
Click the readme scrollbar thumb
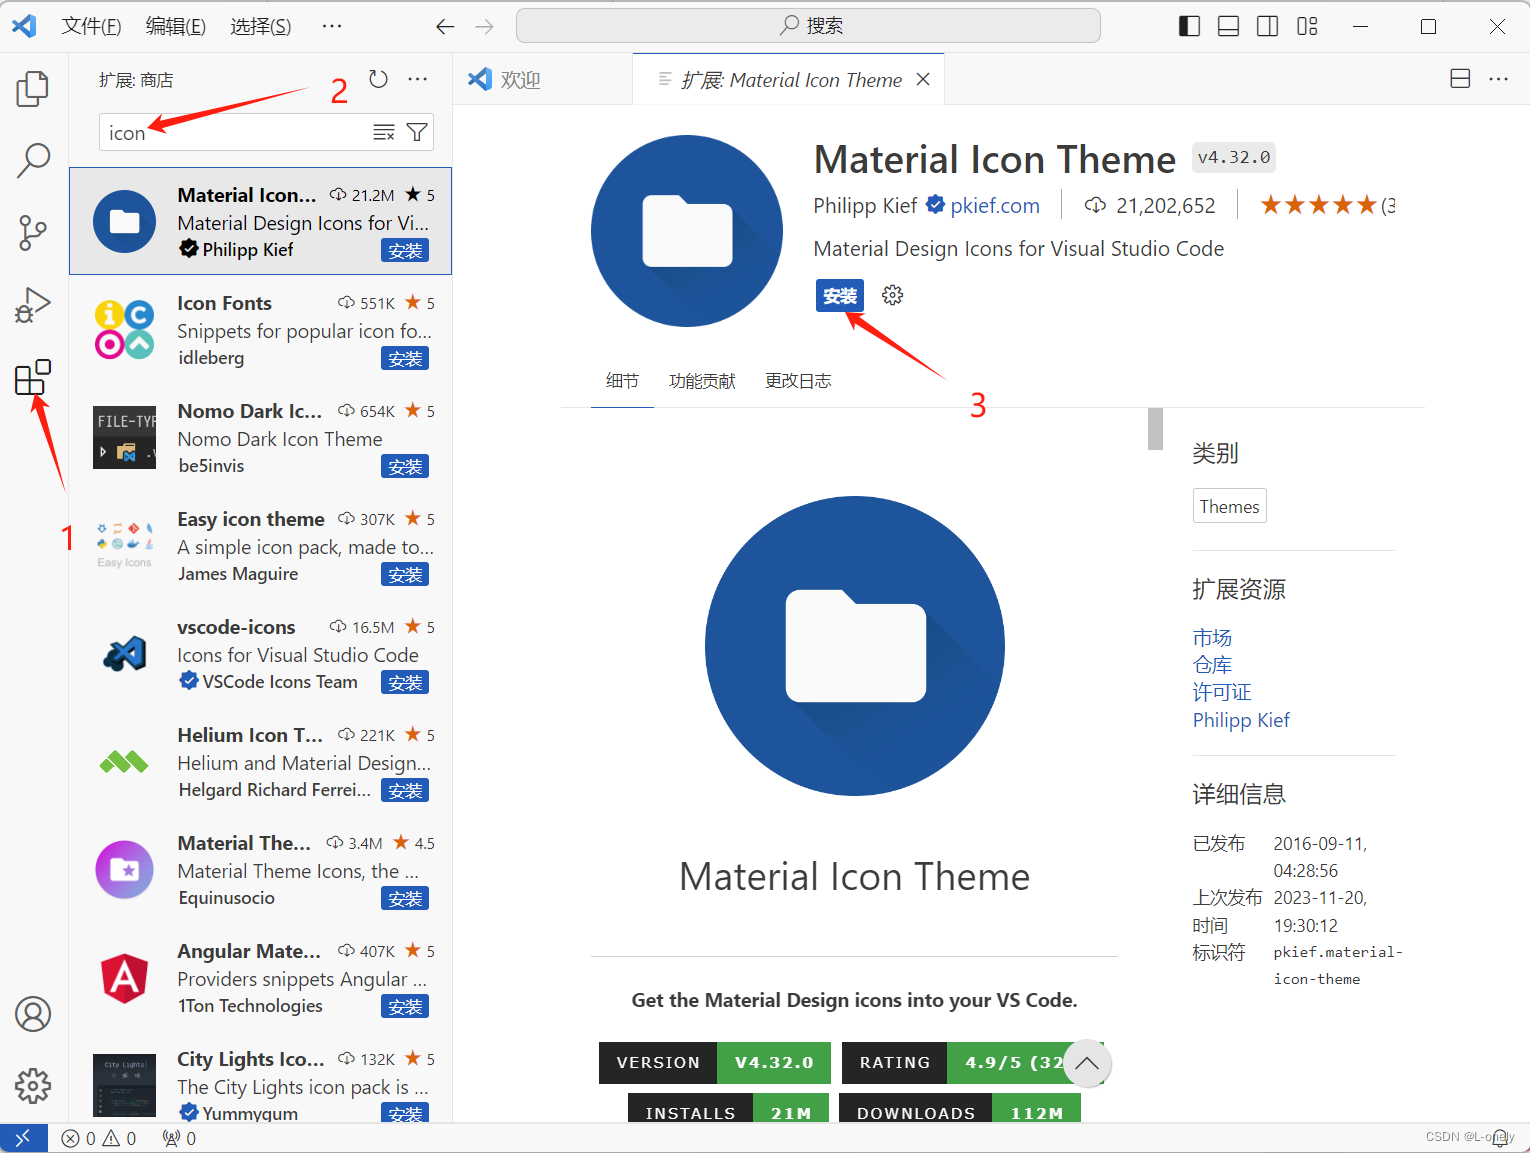(x=1155, y=429)
